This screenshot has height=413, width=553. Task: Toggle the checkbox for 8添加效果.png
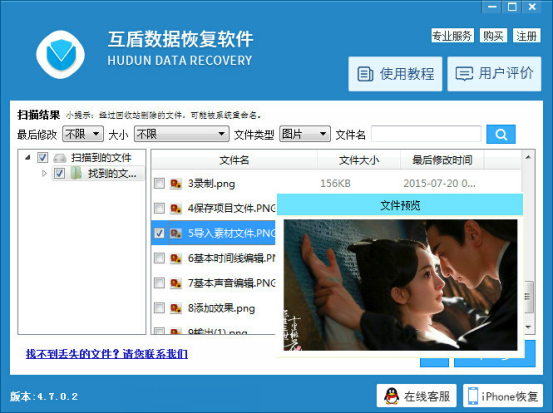coord(159,308)
